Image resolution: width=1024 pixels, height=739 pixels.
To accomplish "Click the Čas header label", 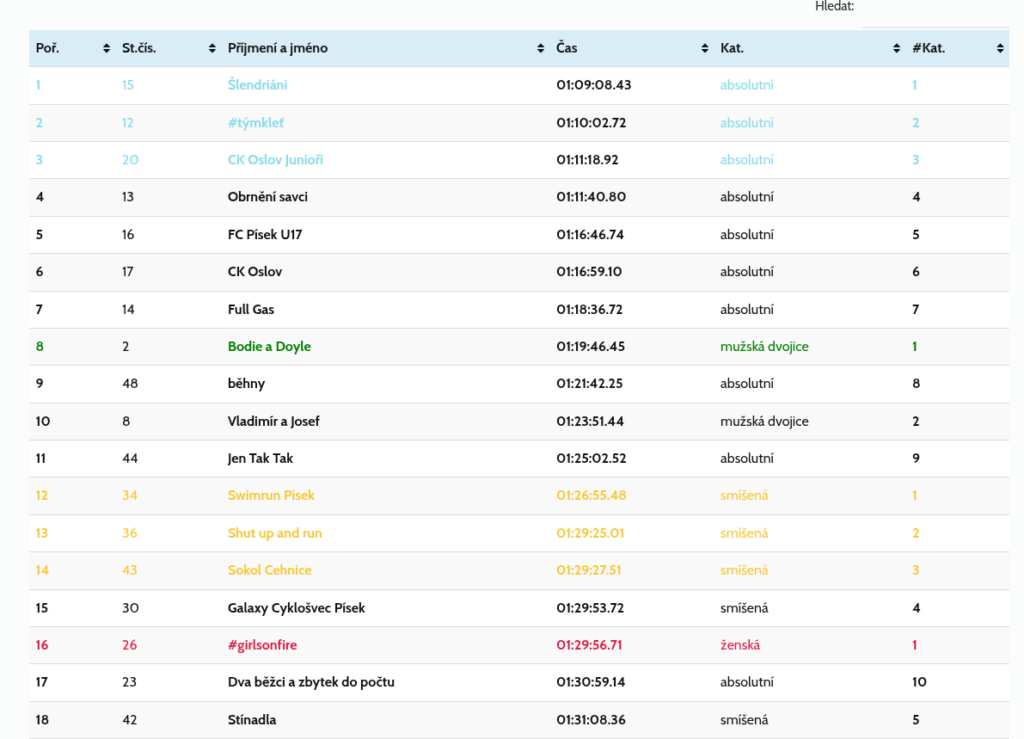I will 567,48.
